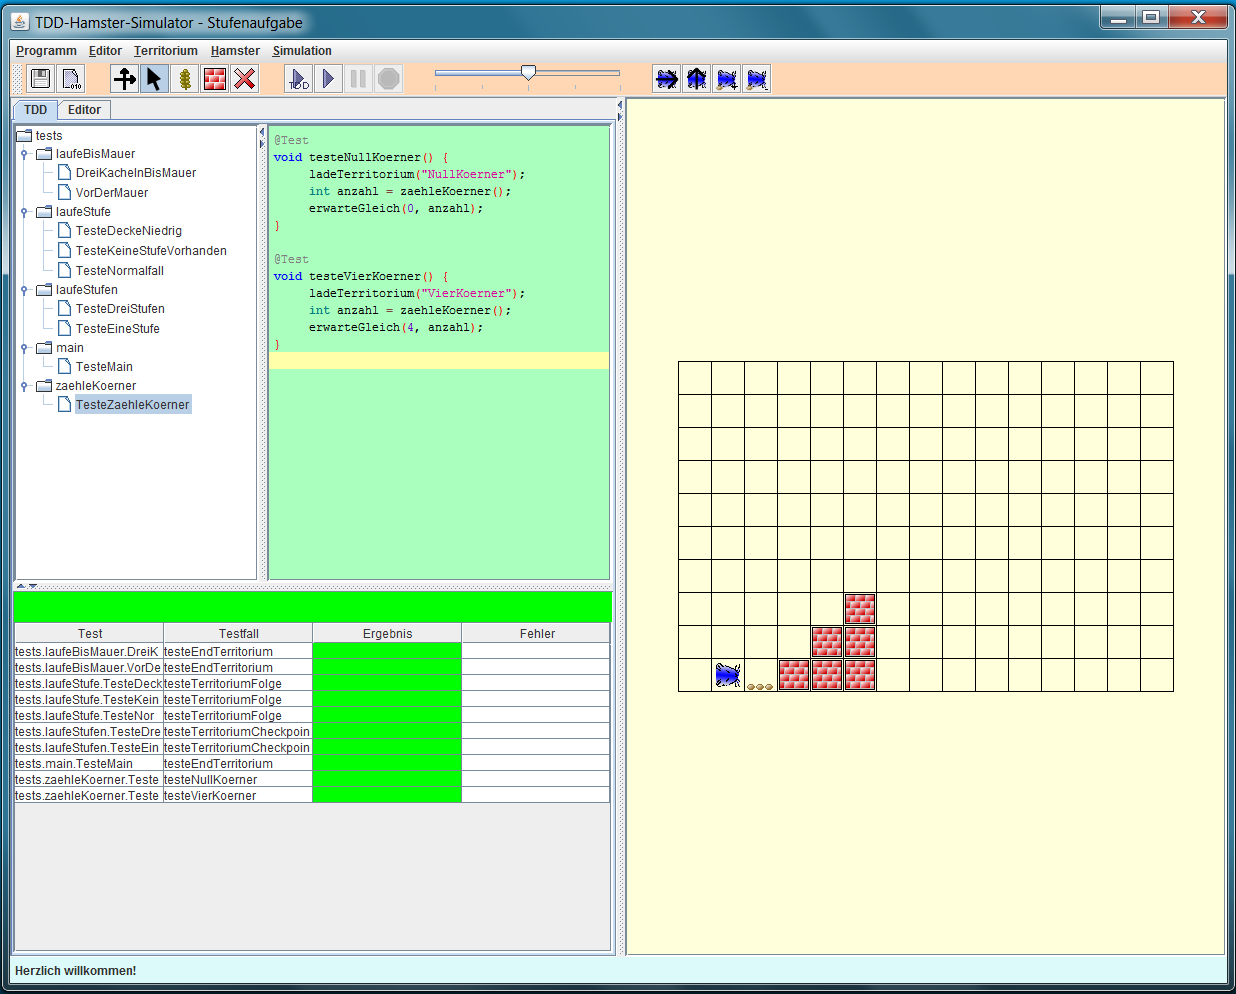This screenshot has height=994, width=1236.
Task: Open the TesteNormalfall test file
Action: click(x=119, y=271)
